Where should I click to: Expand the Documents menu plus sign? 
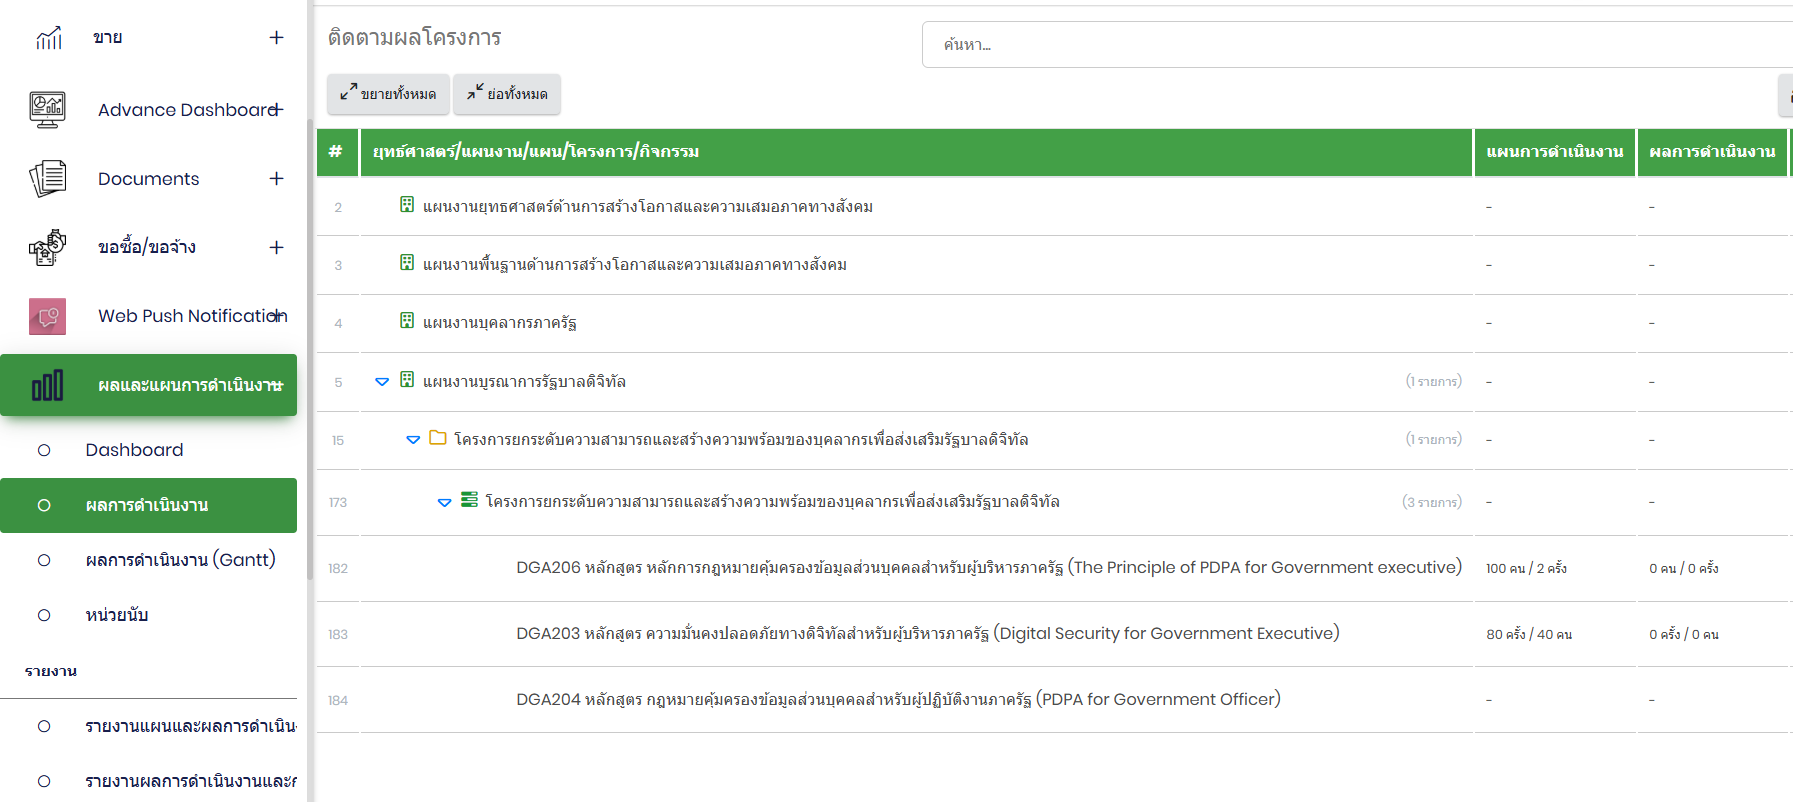point(277,179)
